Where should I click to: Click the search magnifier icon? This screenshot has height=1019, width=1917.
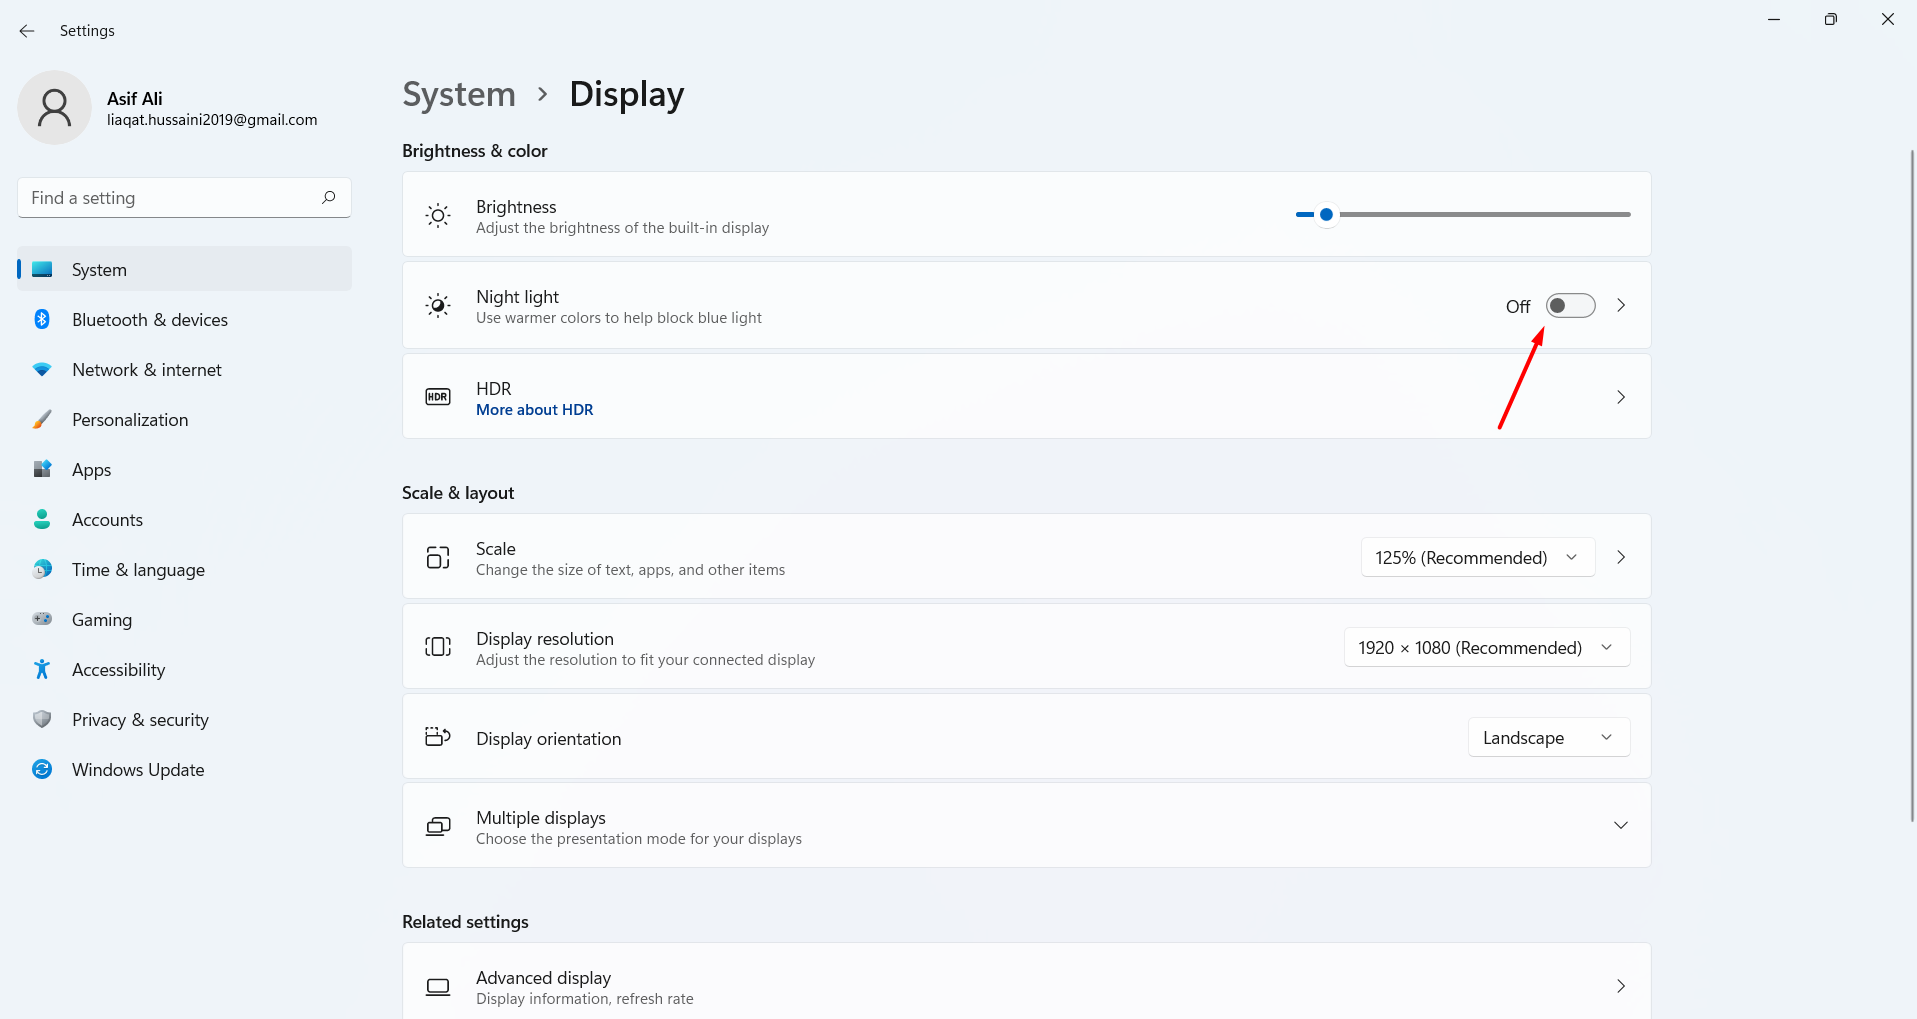[328, 198]
